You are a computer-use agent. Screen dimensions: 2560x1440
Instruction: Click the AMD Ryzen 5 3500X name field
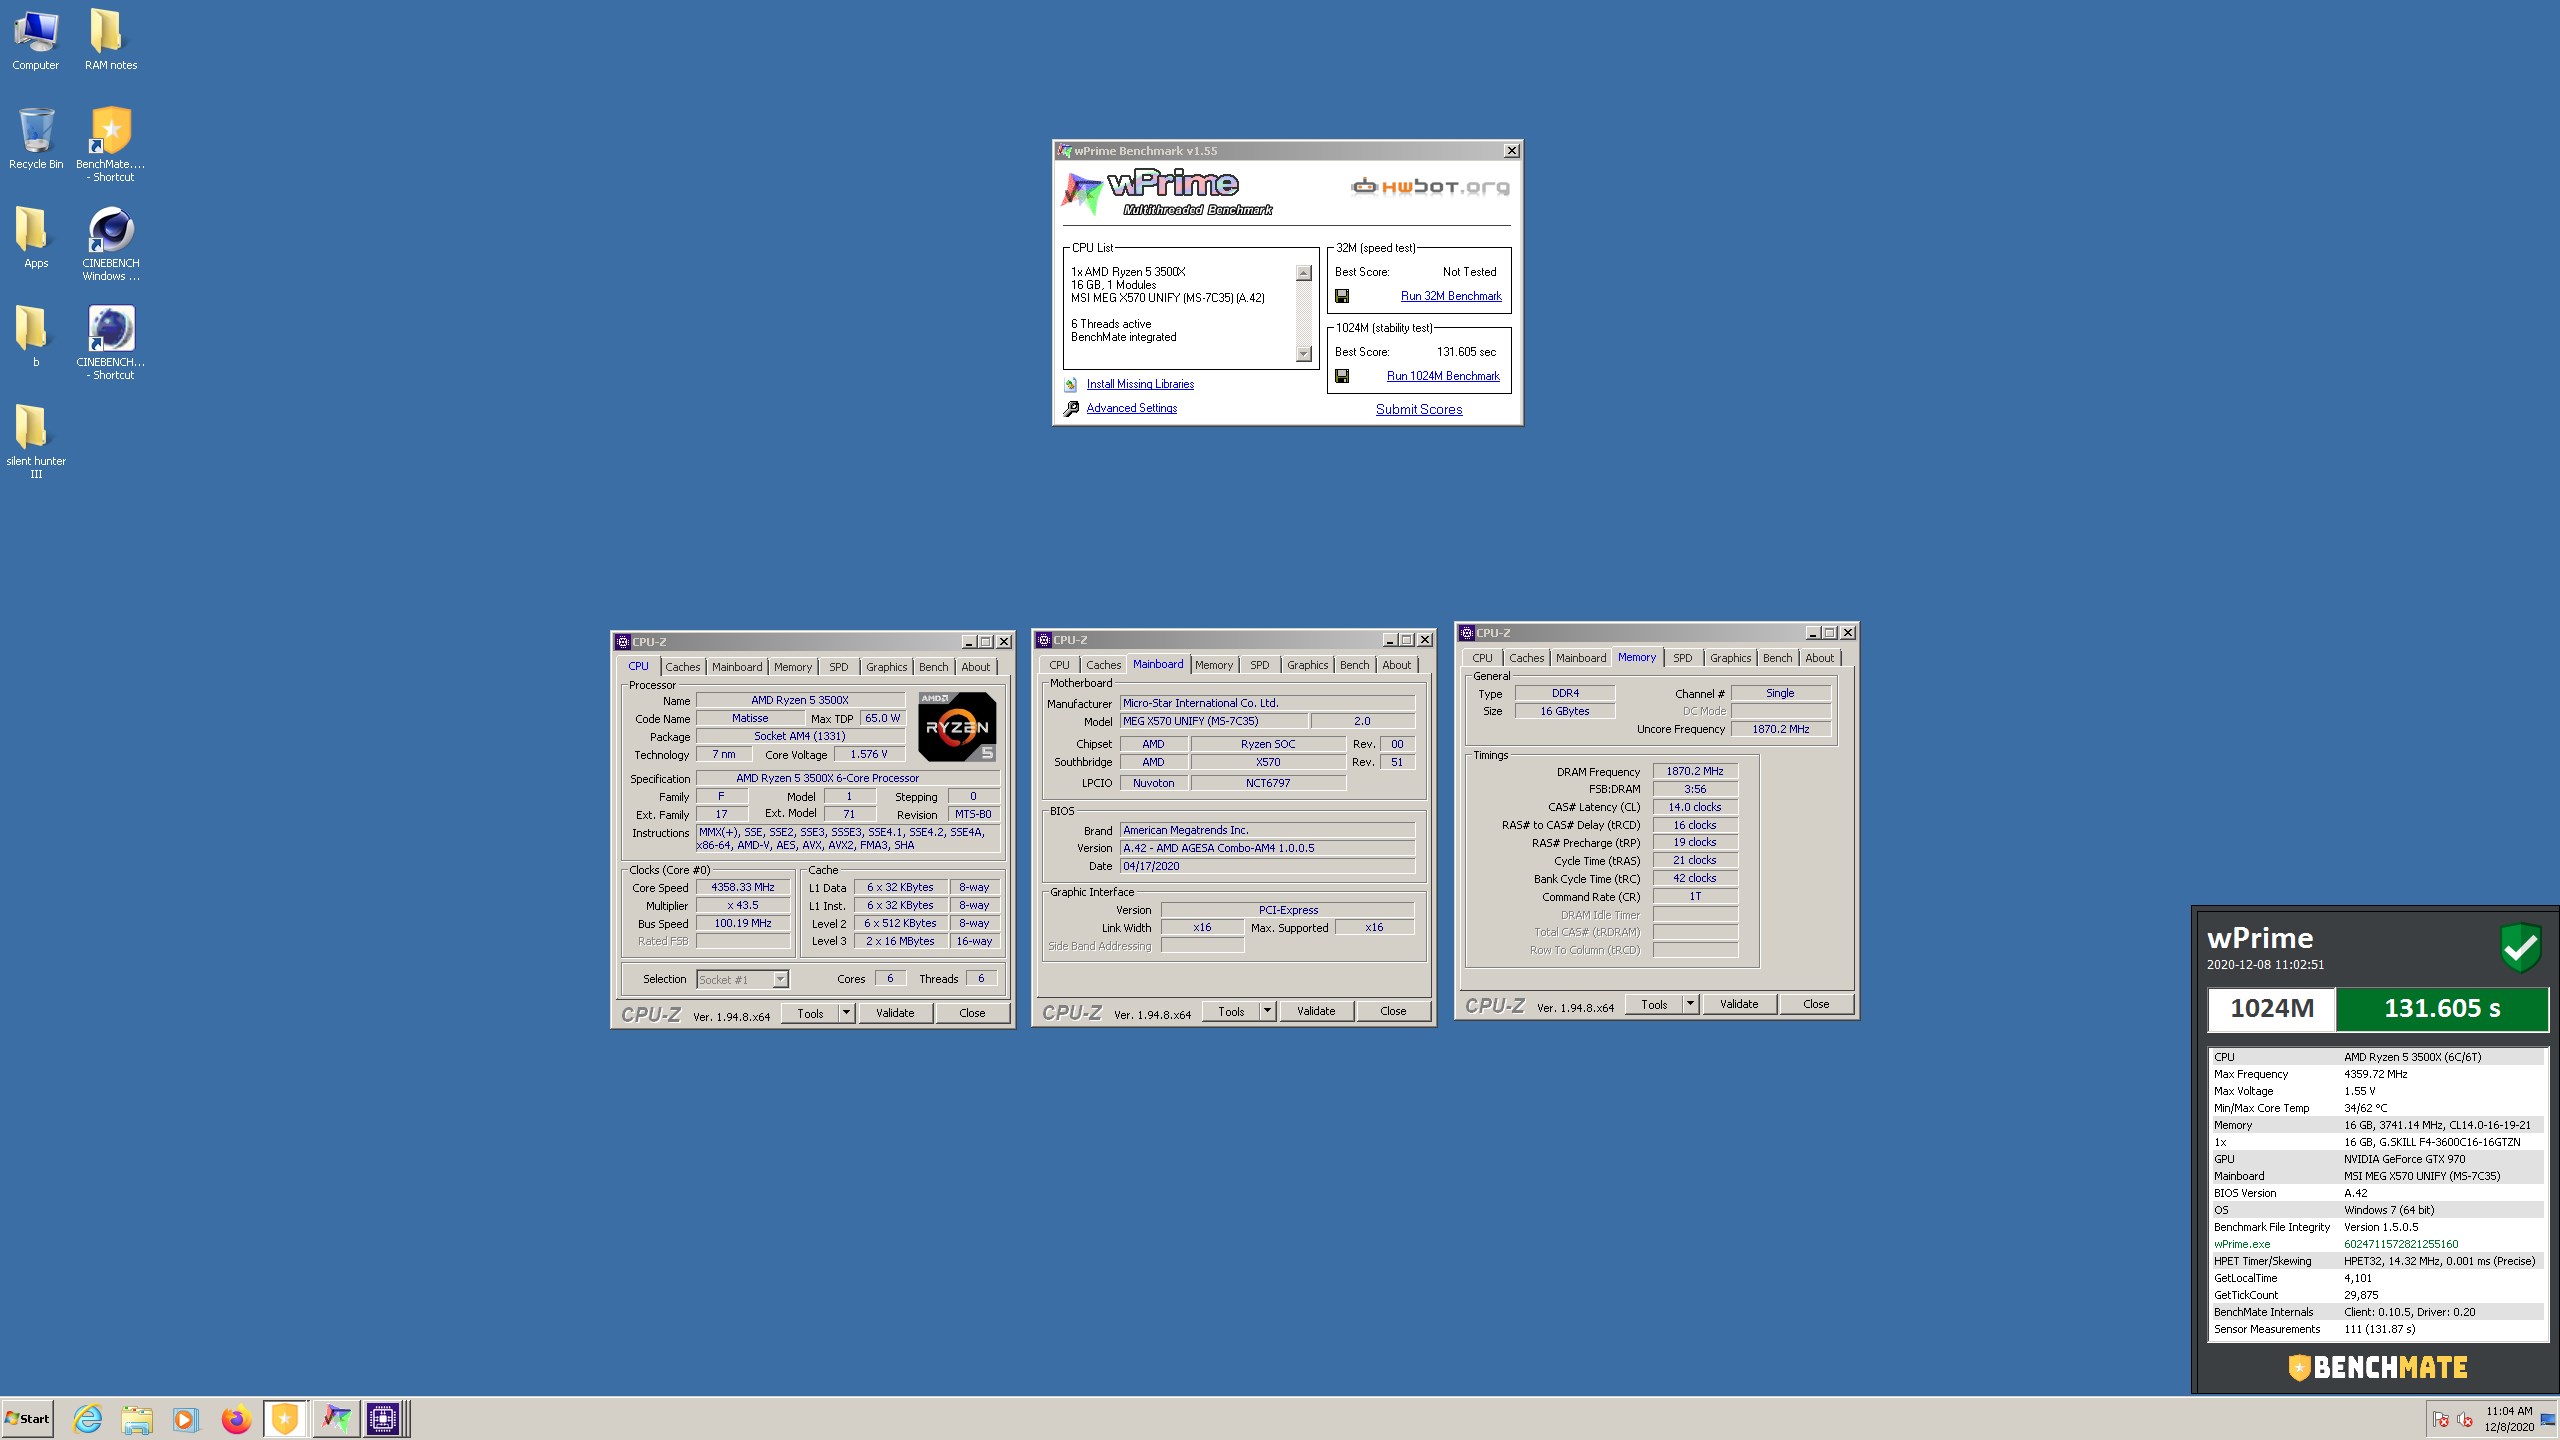(800, 700)
